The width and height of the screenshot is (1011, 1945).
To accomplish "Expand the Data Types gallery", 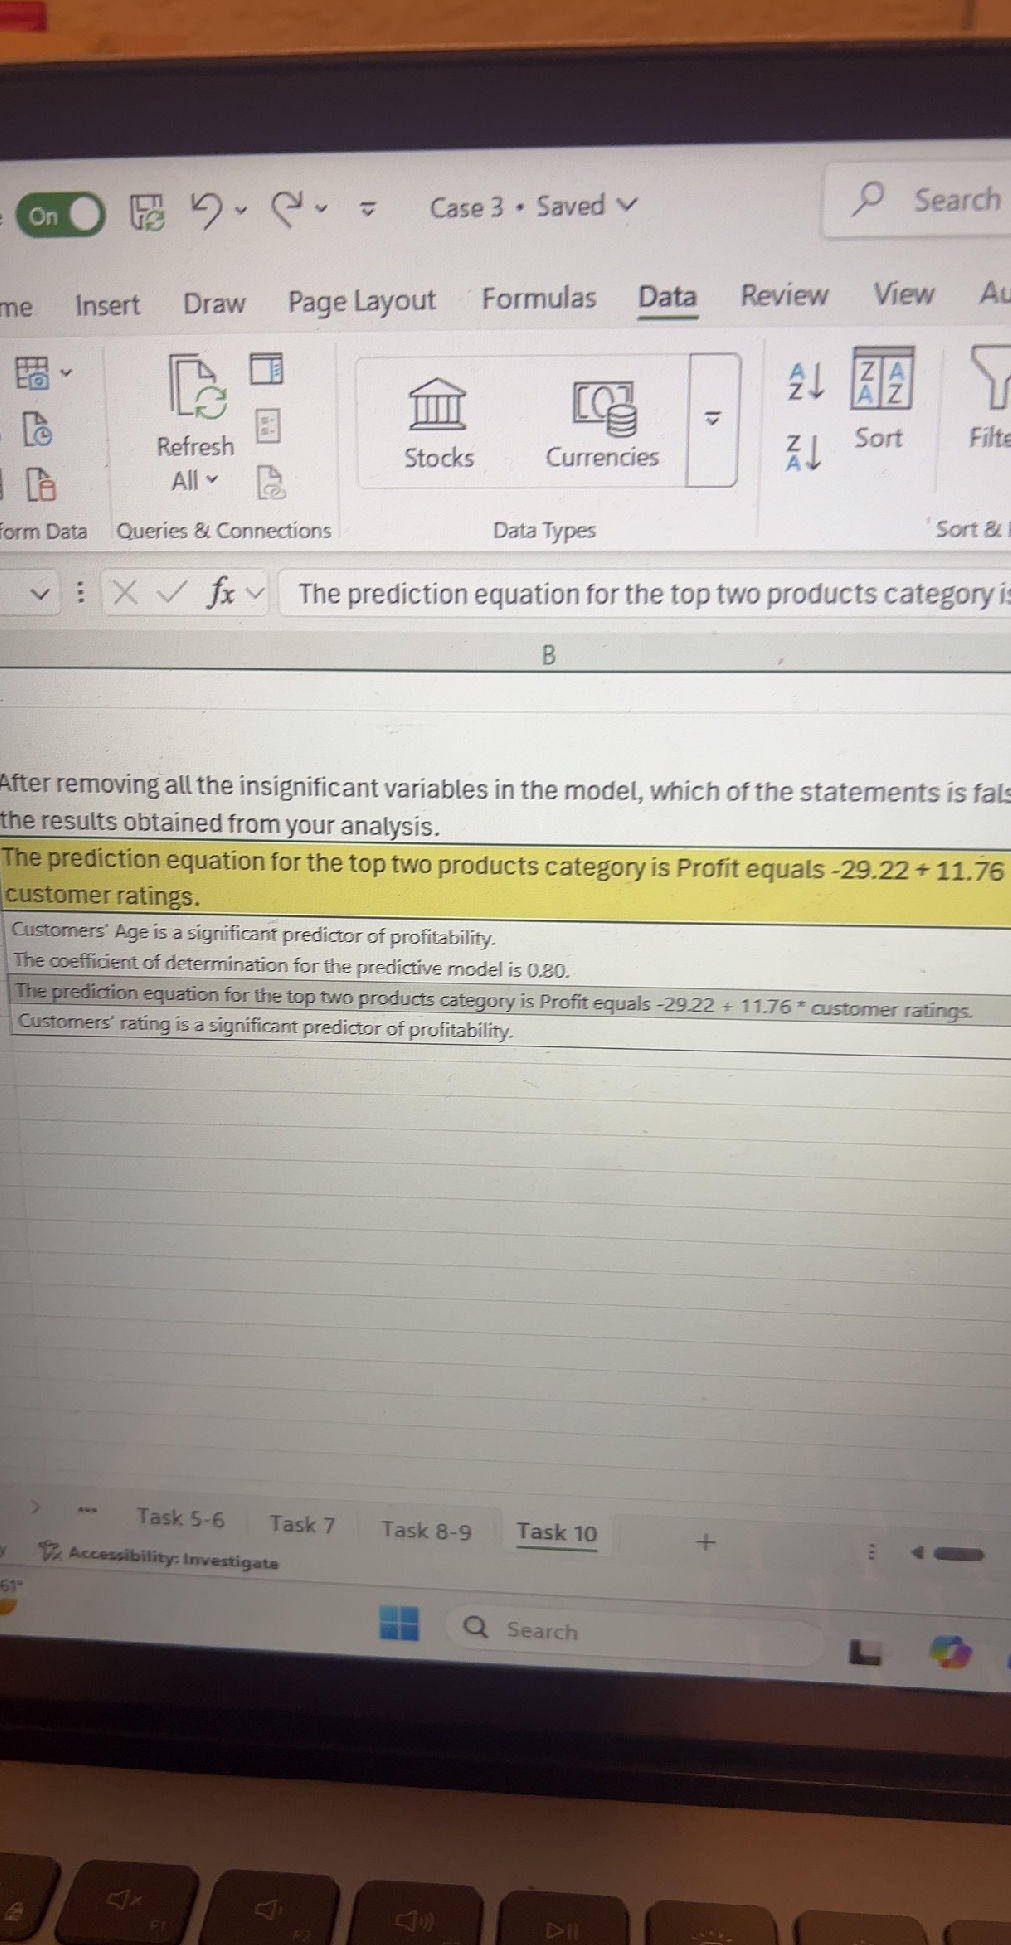I will tap(713, 419).
